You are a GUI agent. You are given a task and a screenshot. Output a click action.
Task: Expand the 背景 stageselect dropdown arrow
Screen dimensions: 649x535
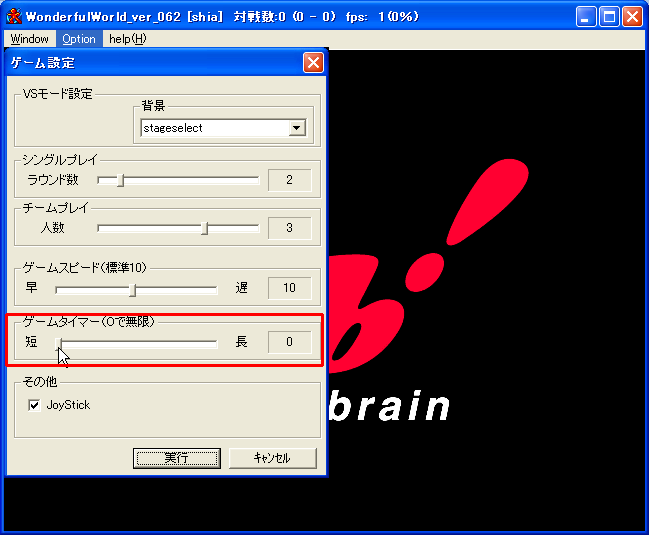click(297, 128)
